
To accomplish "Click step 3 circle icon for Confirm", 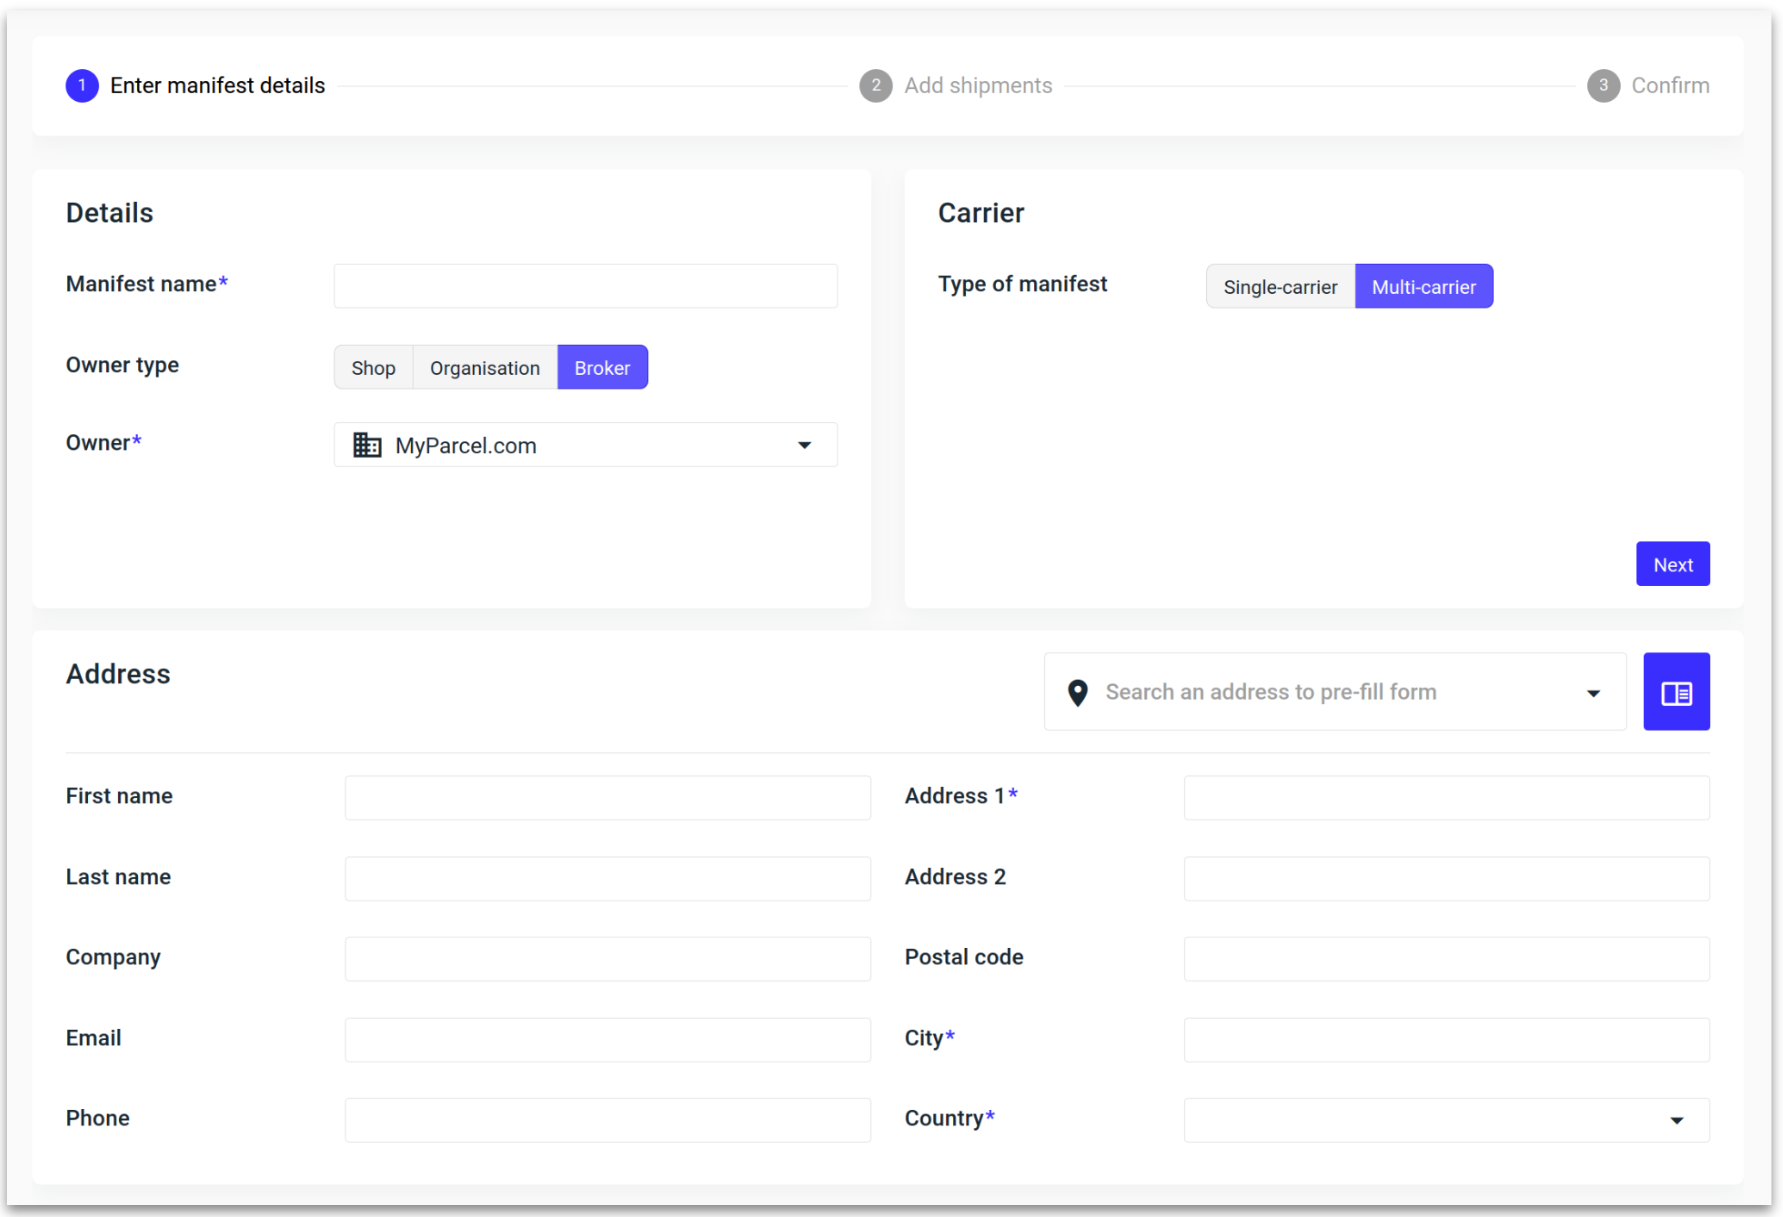I will pos(1602,86).
